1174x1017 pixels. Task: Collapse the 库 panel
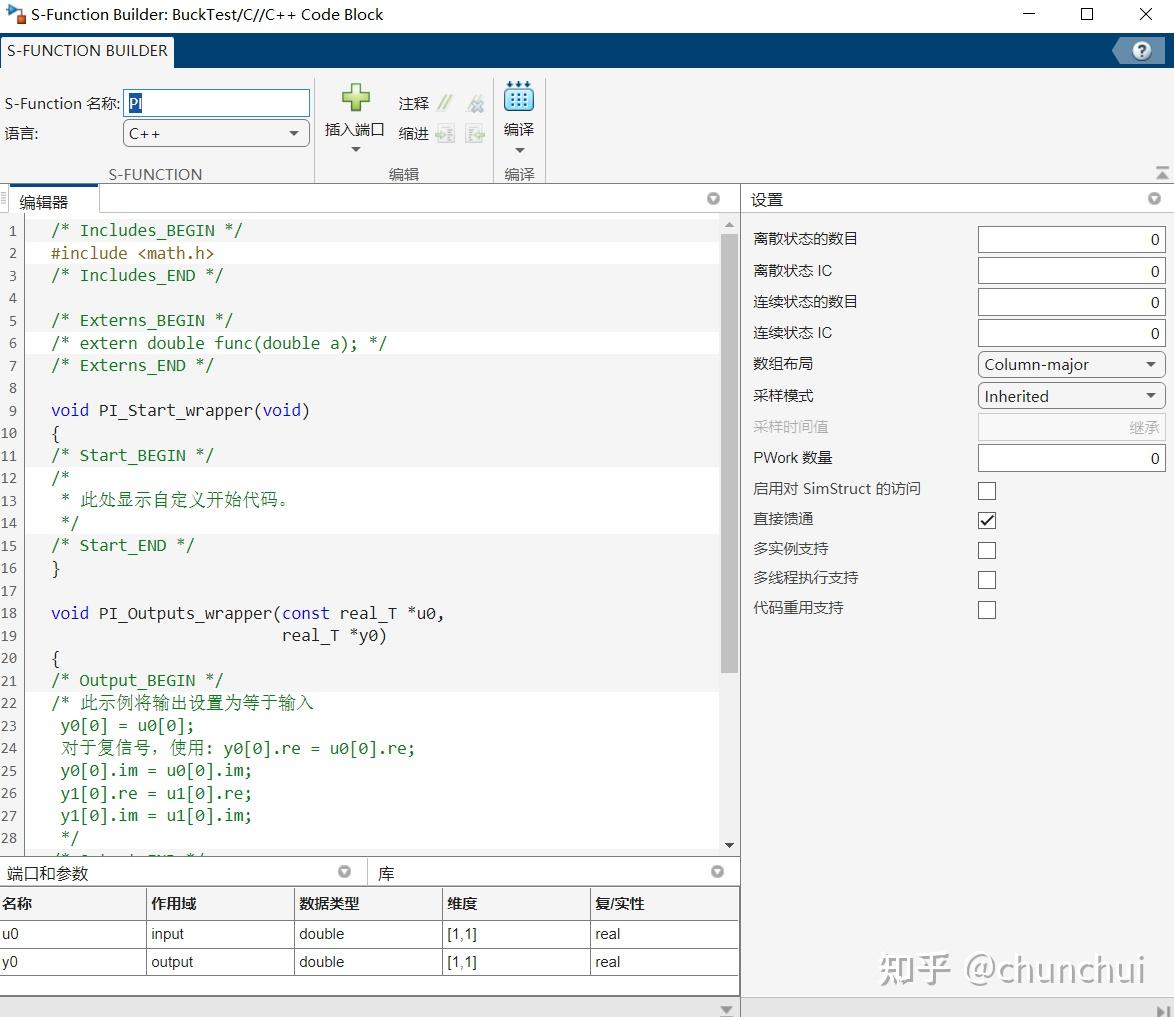717,871
